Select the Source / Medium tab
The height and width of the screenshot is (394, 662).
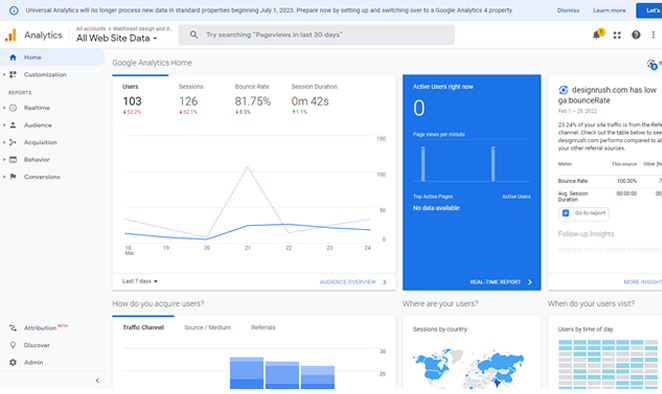tap(207, 327)
